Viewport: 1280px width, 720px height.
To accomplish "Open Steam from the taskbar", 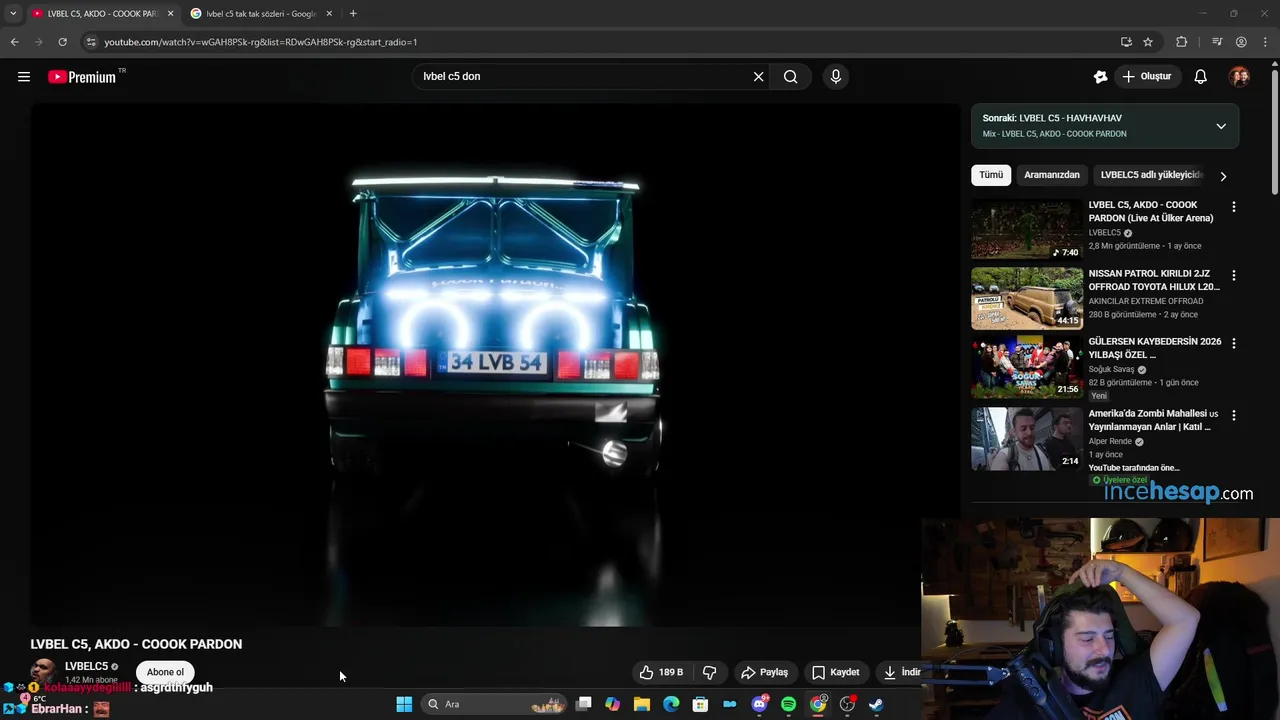I will [x=876, y=704].
